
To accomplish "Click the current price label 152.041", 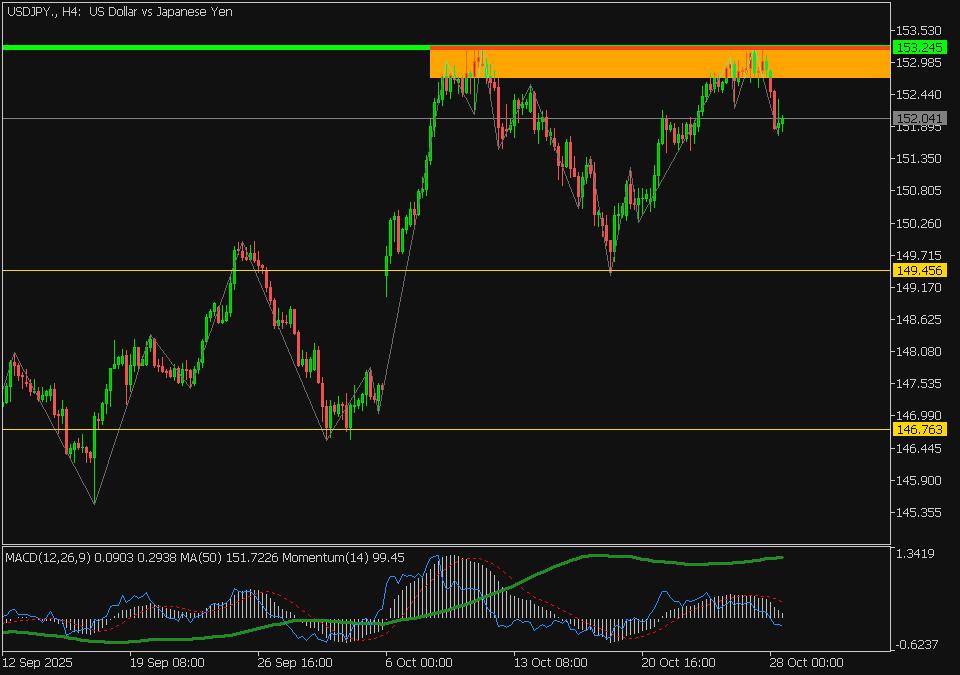I will 917,120.
